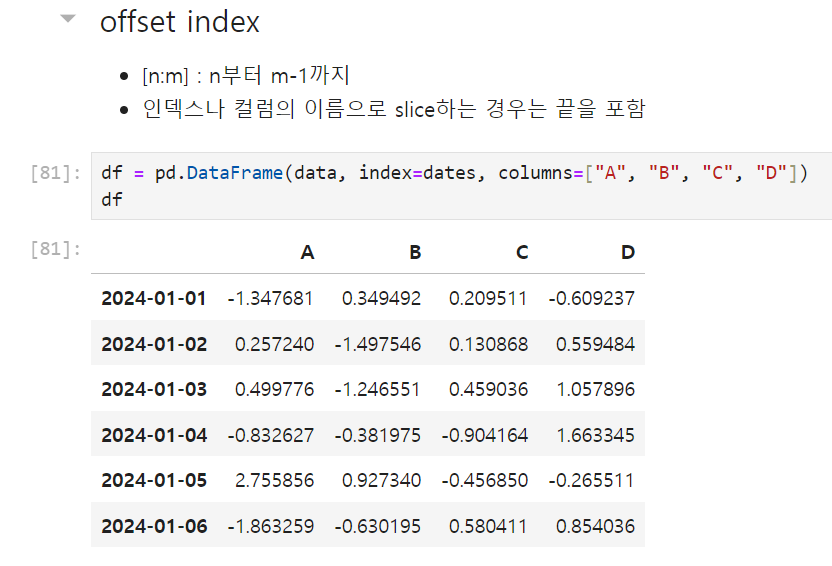This screenshot has width=832, height=566.
Task: Click the slice bullet describing end inclusion
Action: pos(394,109)
